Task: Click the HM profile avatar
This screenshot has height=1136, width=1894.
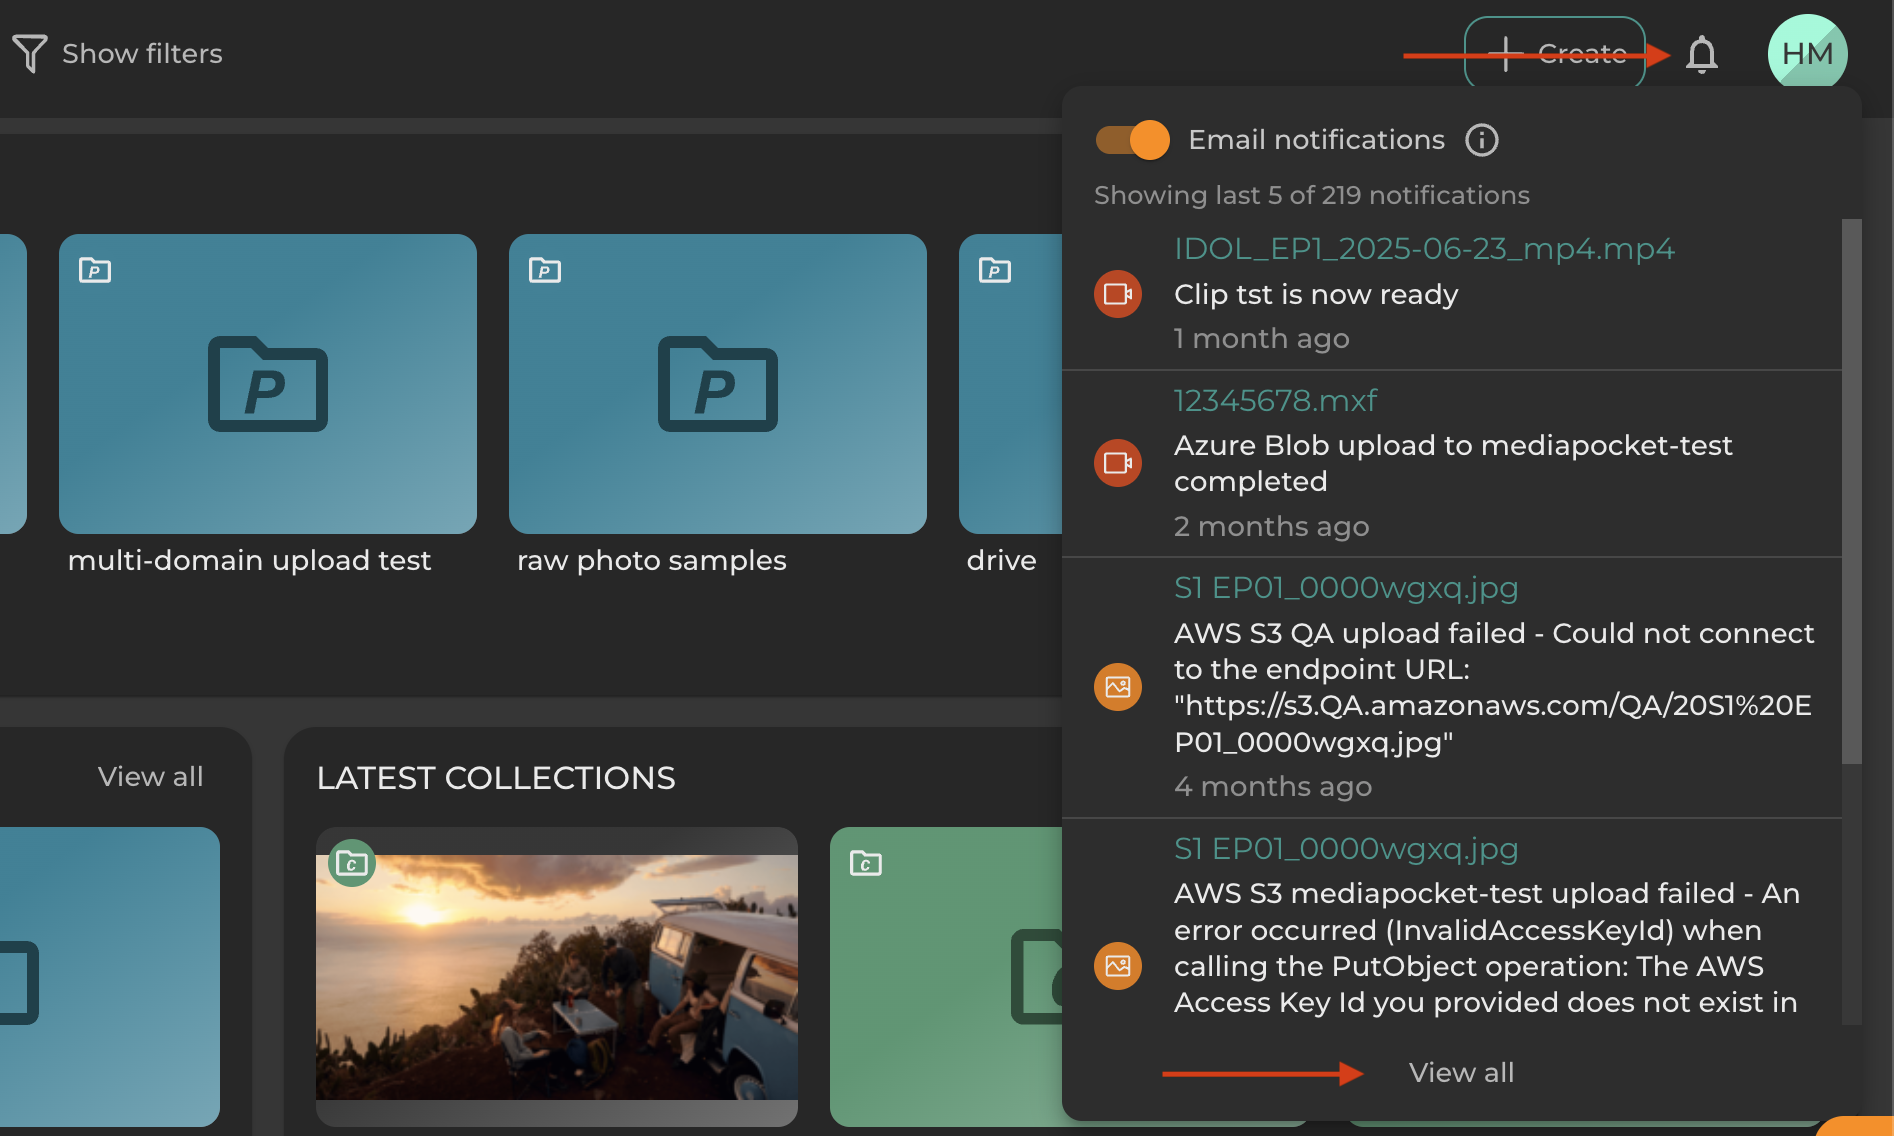Action: coord(1807,54)
